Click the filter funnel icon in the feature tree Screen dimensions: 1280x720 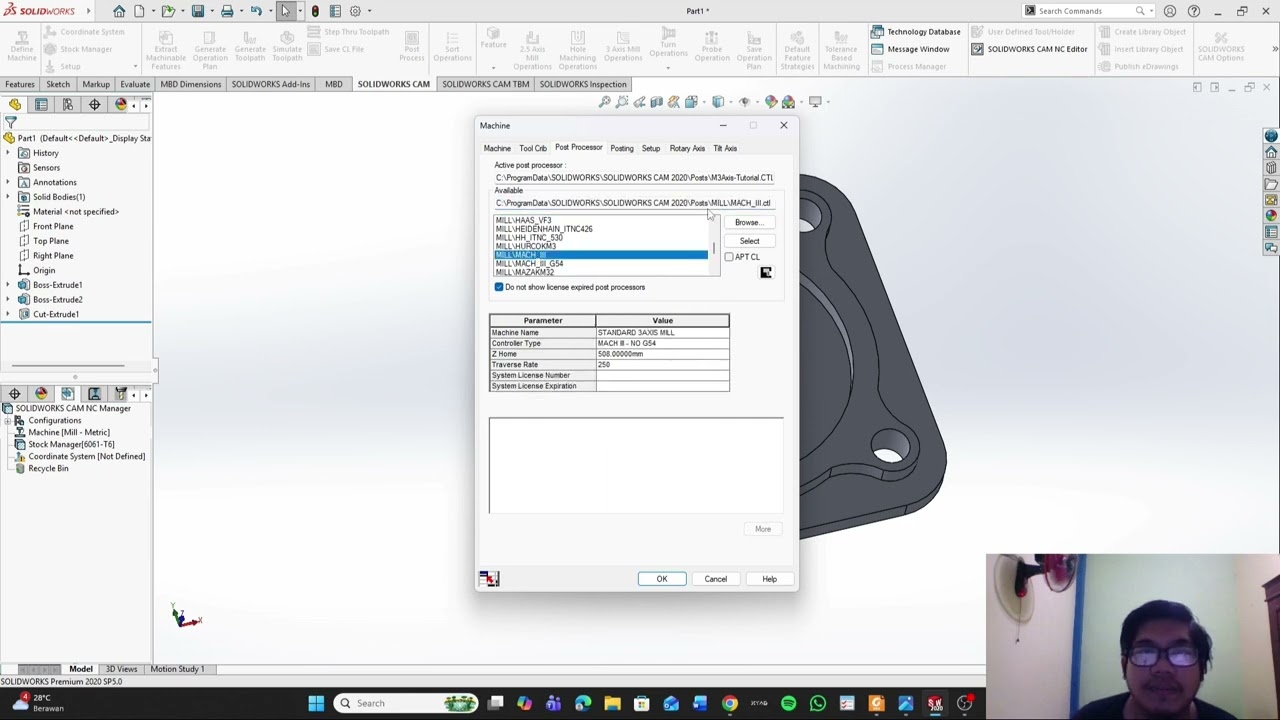(10, 123)
